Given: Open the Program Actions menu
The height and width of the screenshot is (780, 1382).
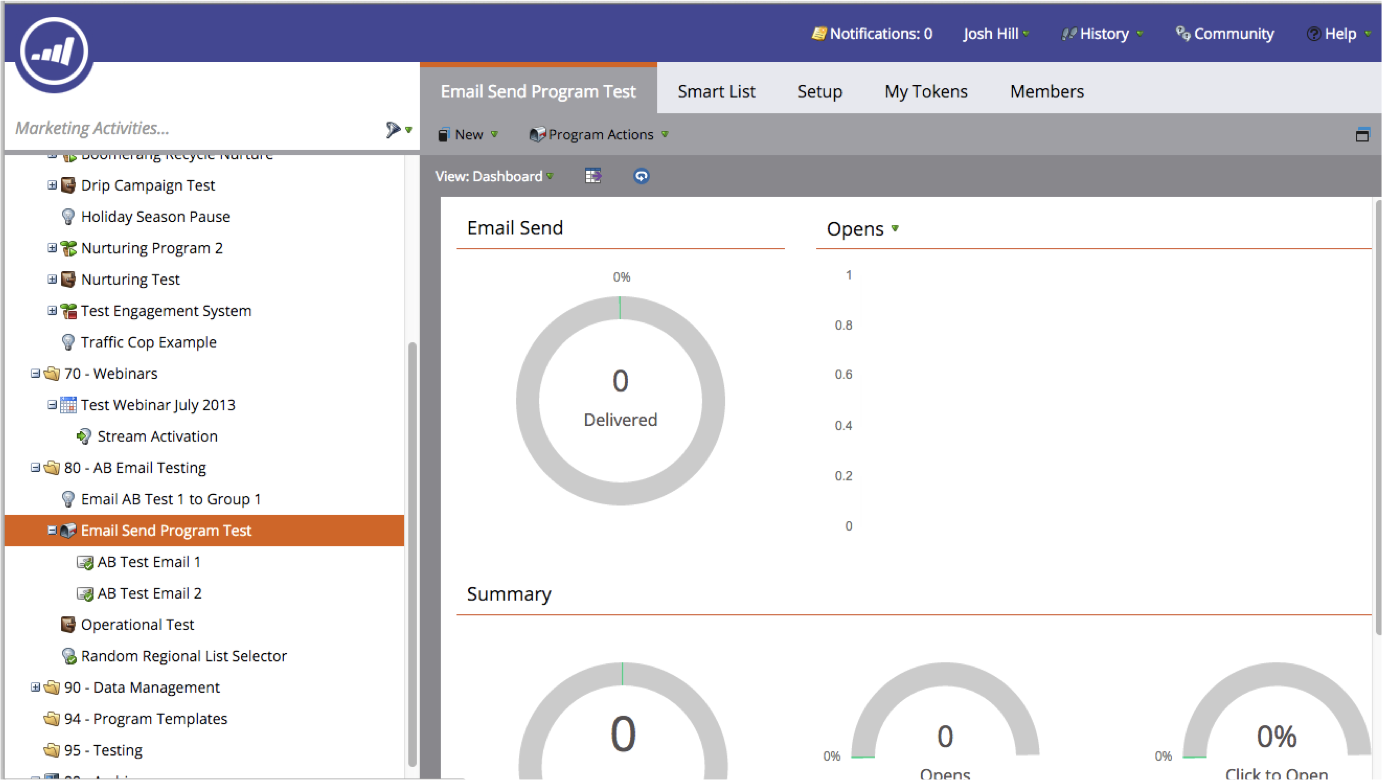Looking at the screenshot, I should pos(599,135).
